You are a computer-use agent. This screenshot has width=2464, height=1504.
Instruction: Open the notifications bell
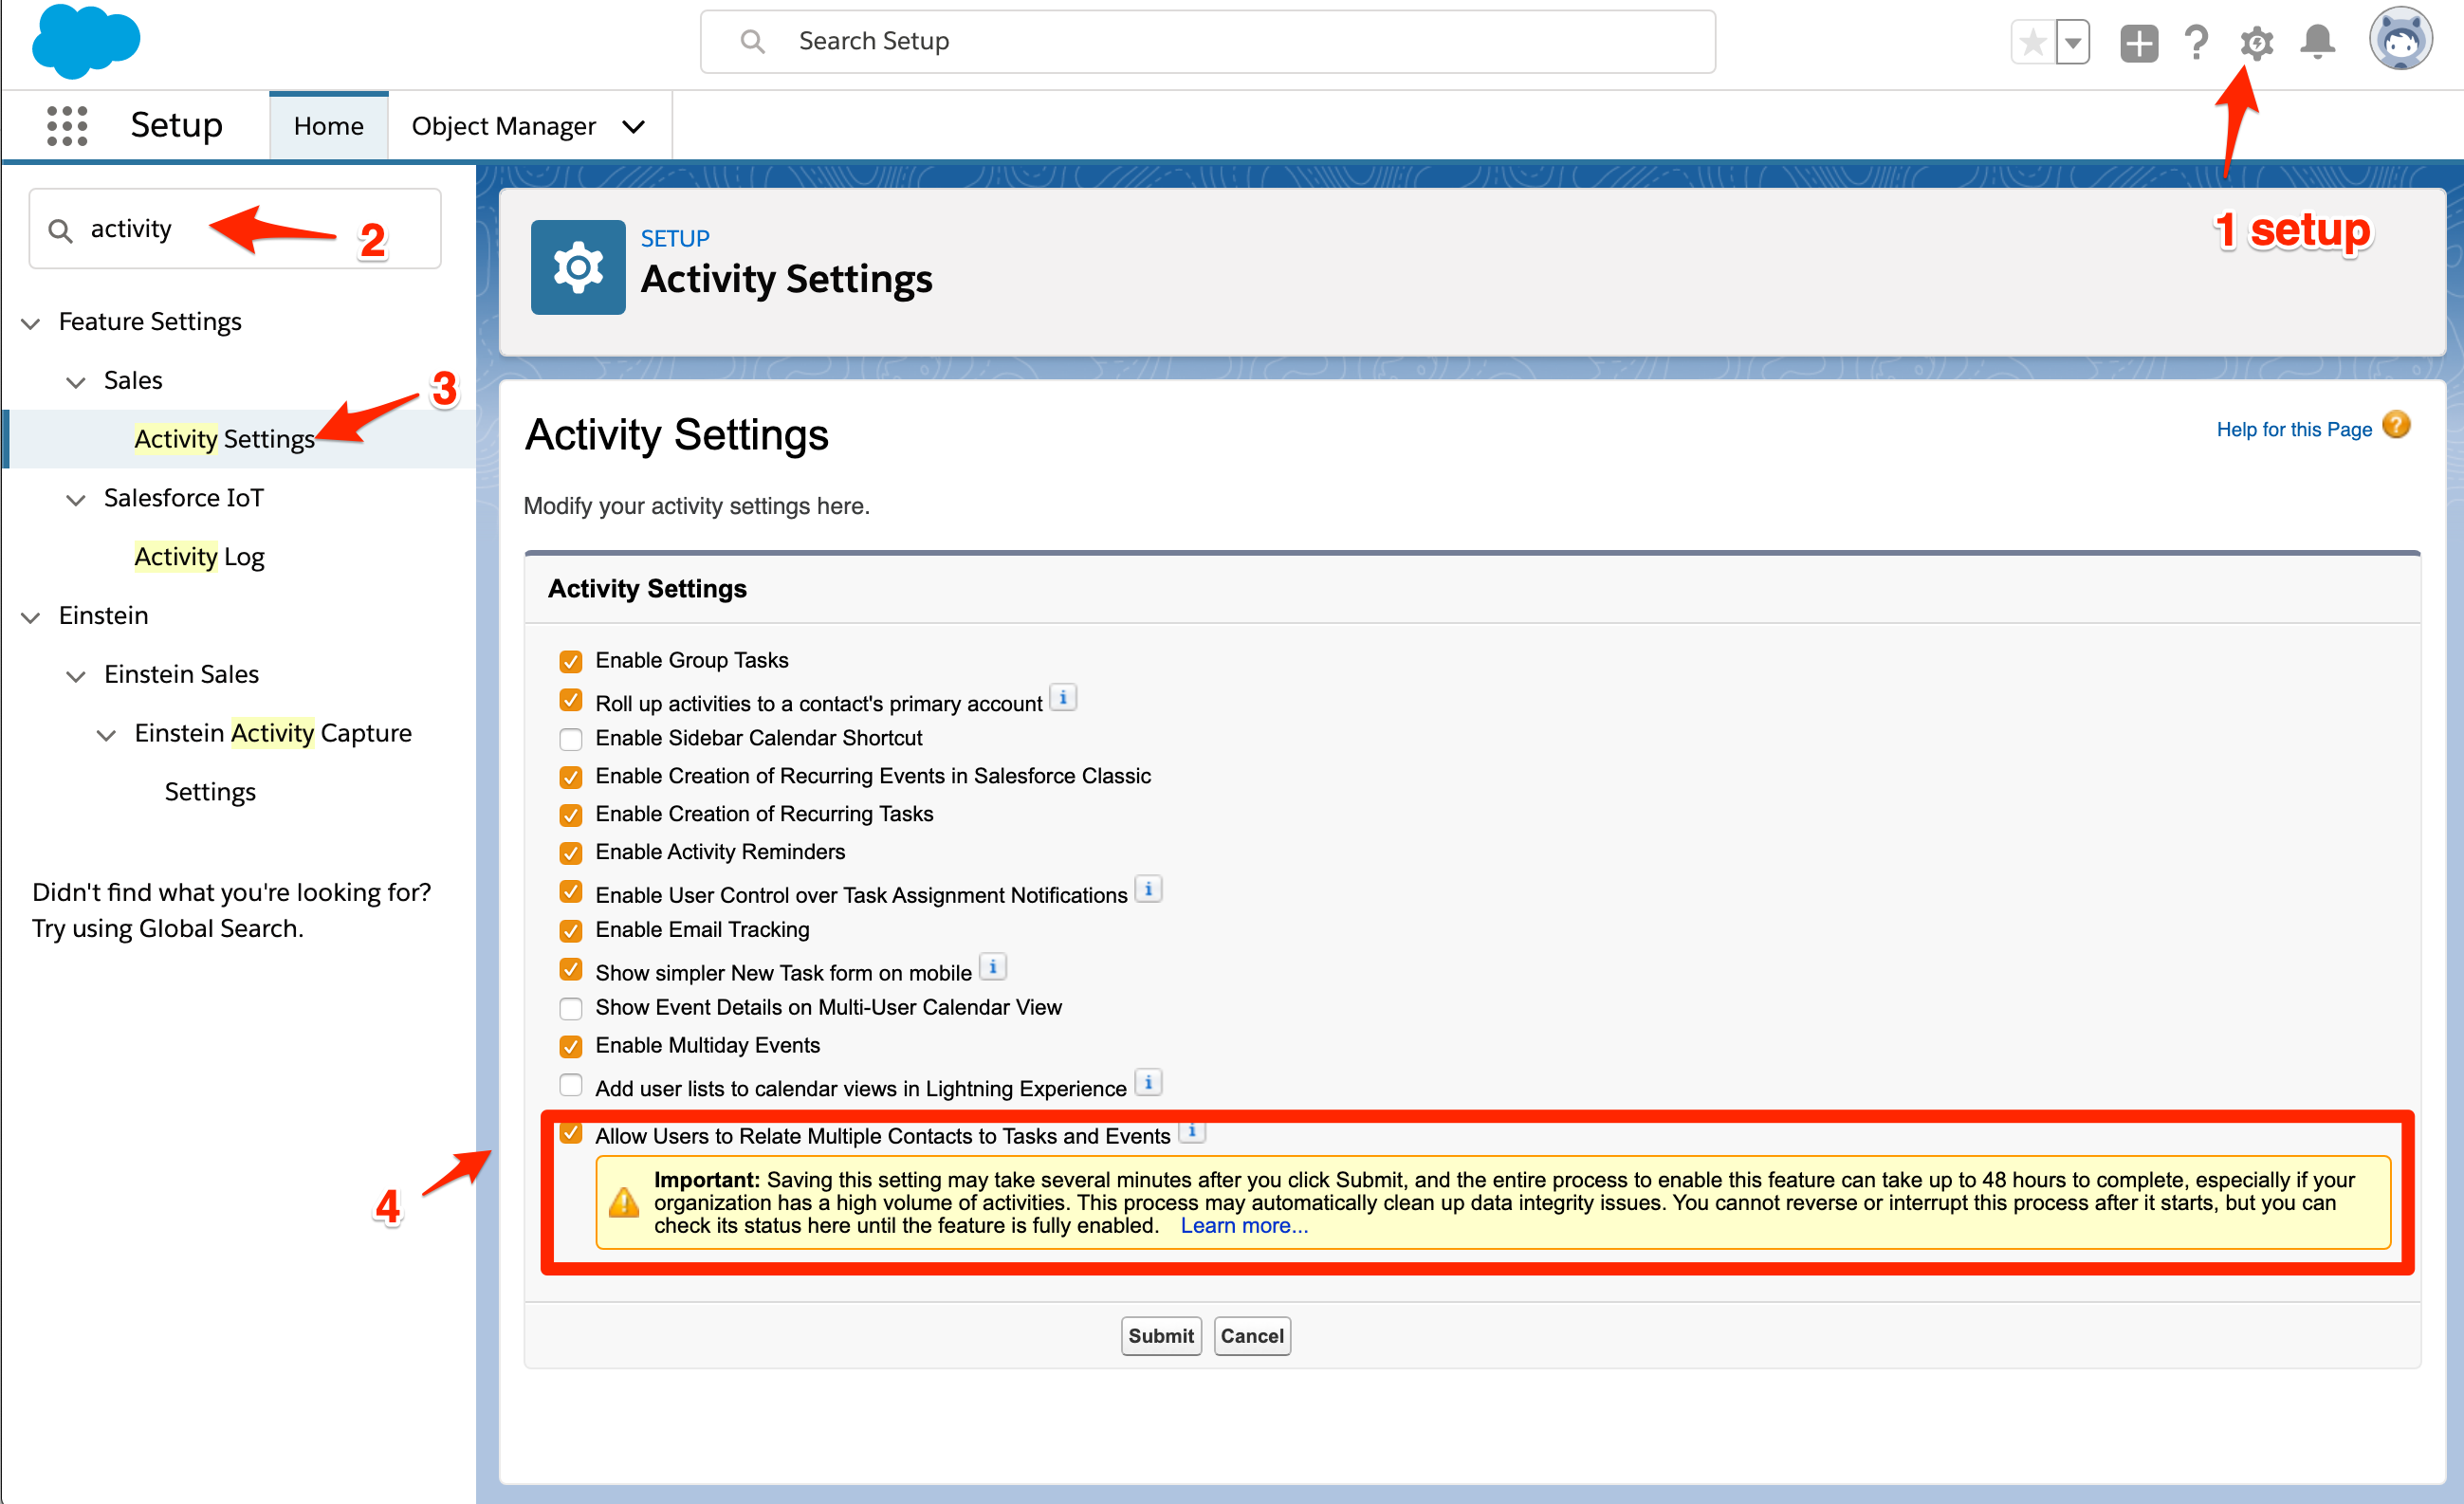click(2317, 42)
